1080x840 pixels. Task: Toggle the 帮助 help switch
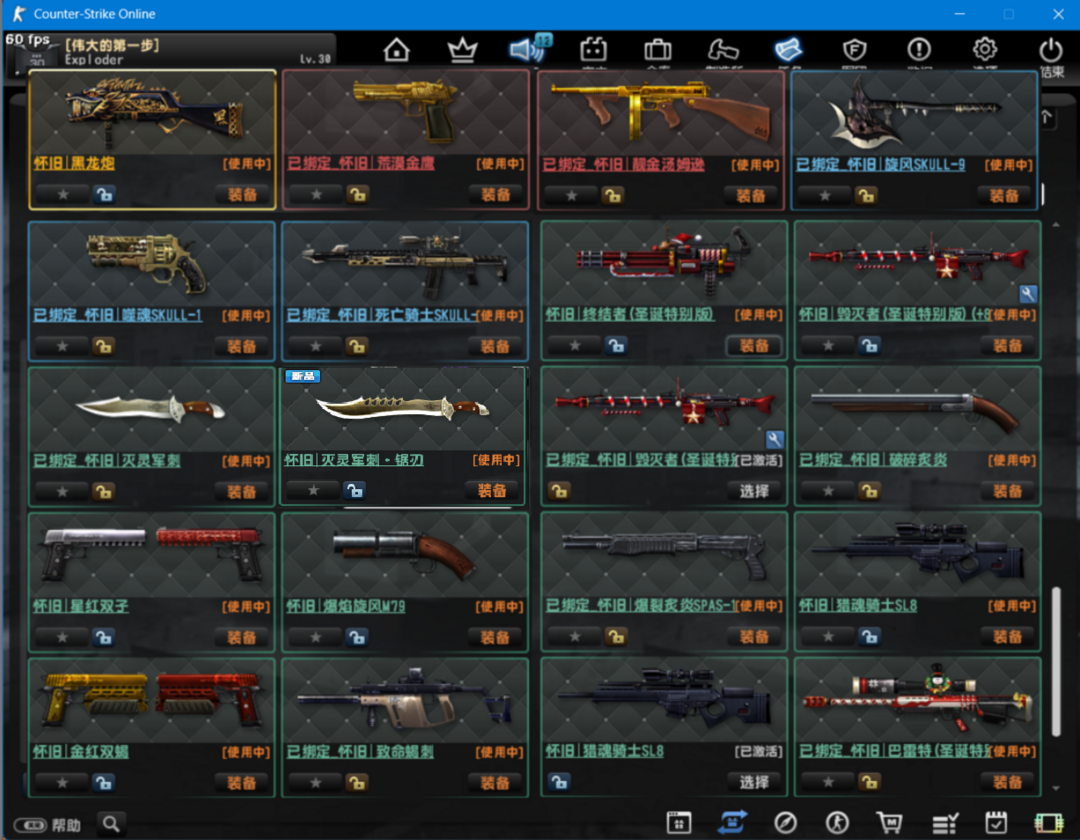[x=30, y=825]
